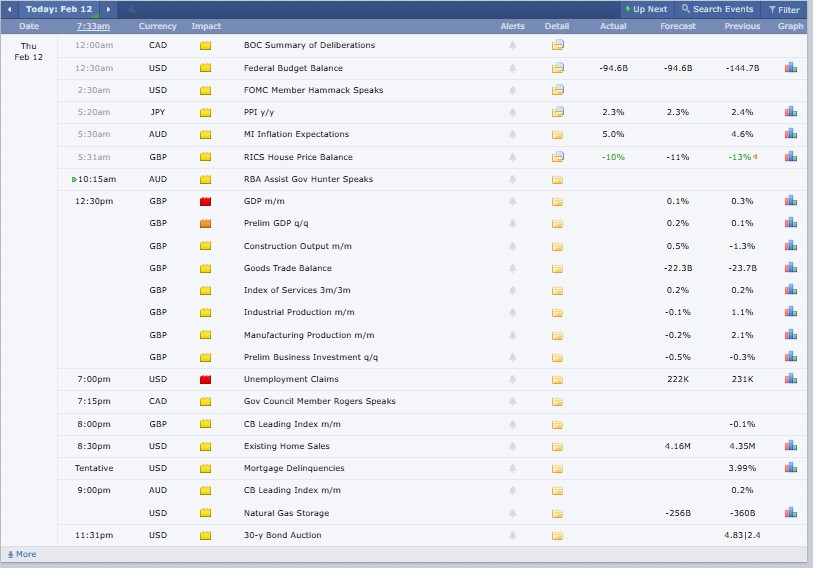Click 4.83|2.4 previous value for Bond Auction

pos(742,535)
